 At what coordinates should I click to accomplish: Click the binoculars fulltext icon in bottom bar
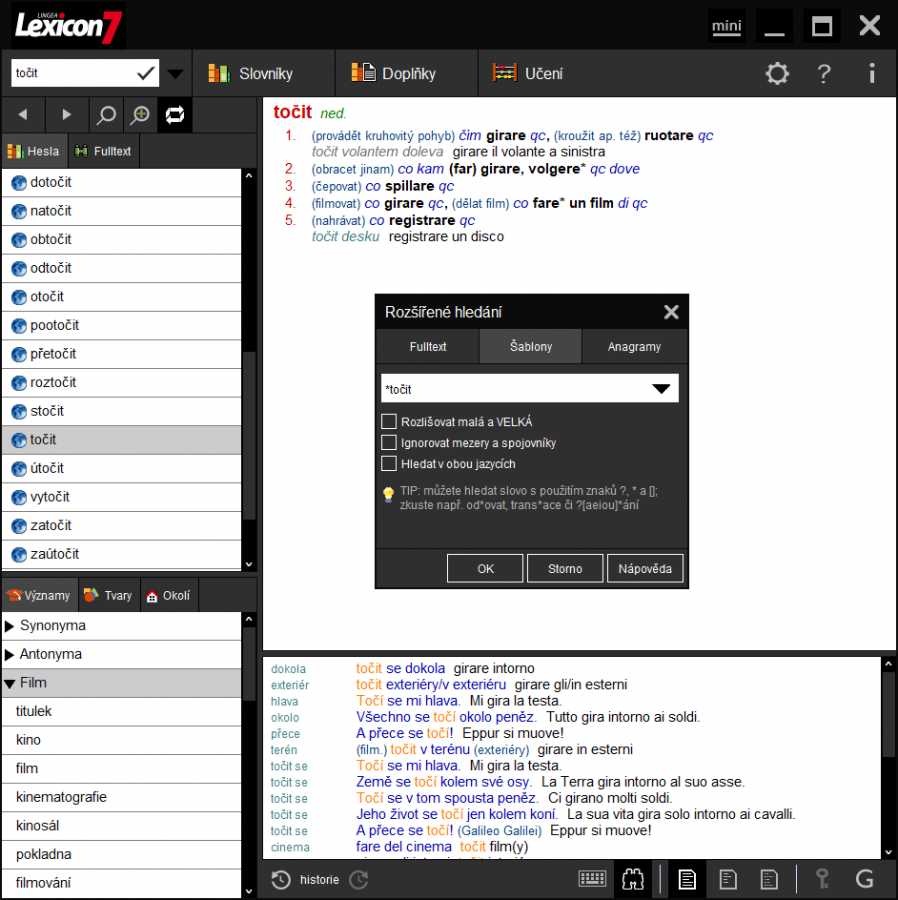click(x=634, y=879)
